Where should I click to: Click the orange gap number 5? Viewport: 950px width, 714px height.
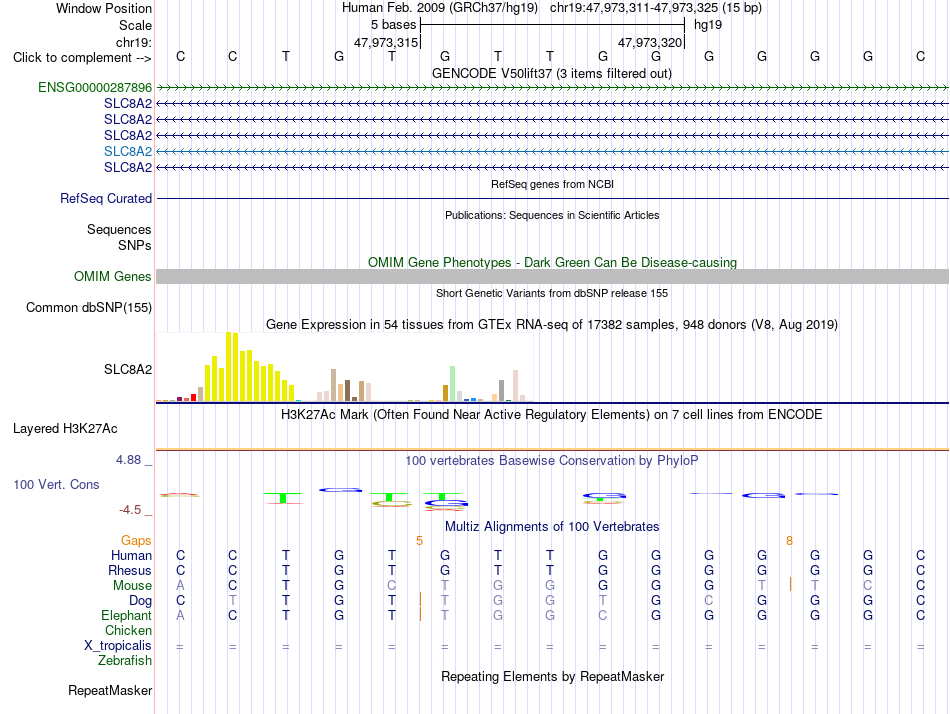(x=419, y=540)
